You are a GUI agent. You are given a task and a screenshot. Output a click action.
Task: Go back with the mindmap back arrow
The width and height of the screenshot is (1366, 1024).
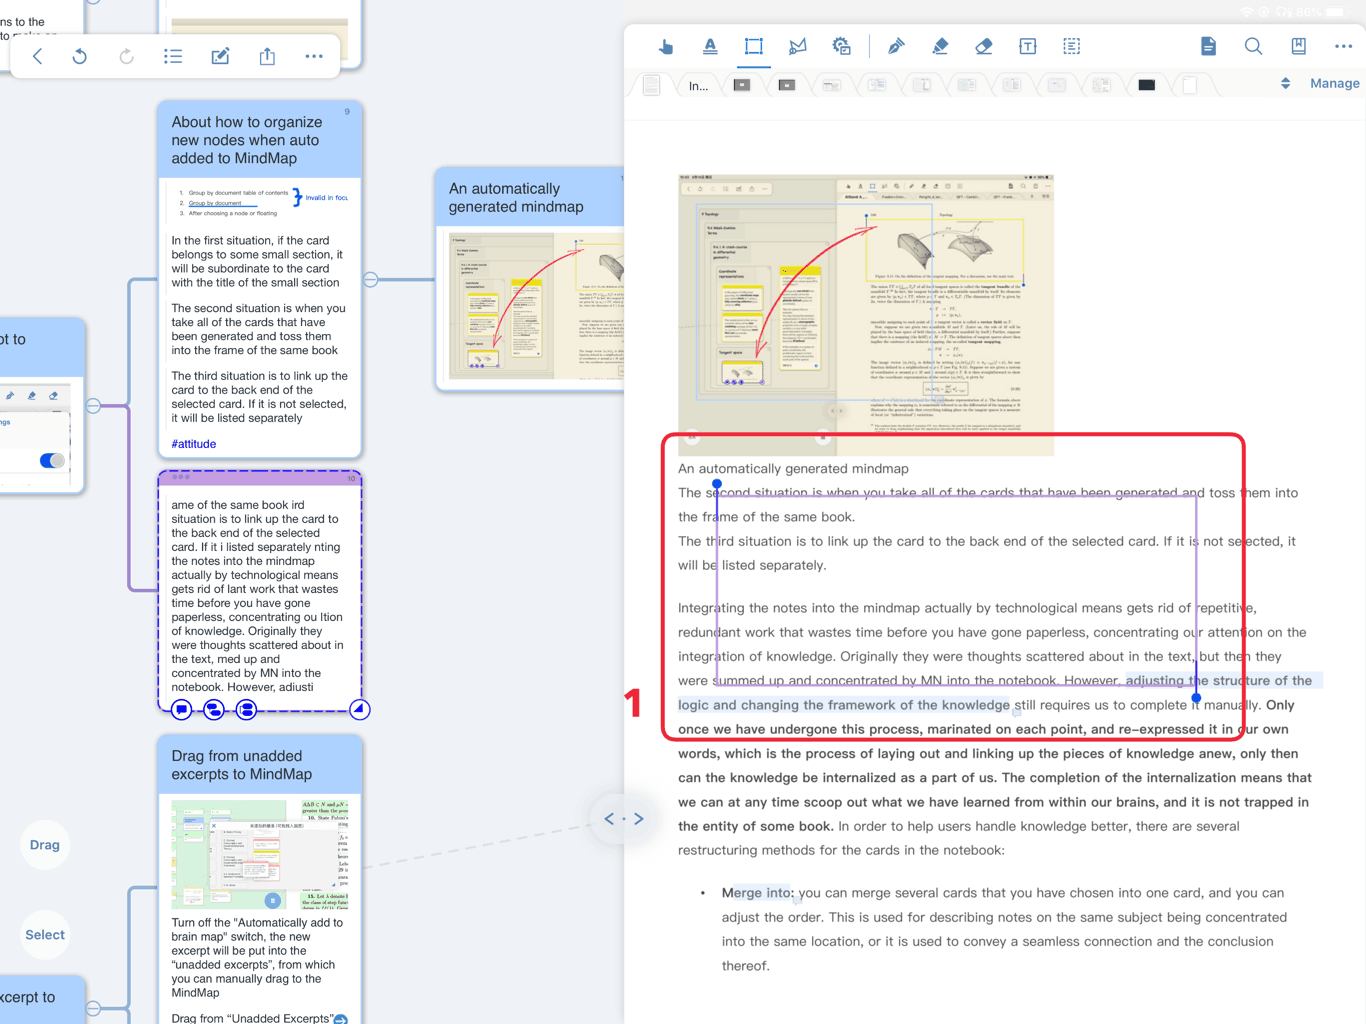point(38,57)
